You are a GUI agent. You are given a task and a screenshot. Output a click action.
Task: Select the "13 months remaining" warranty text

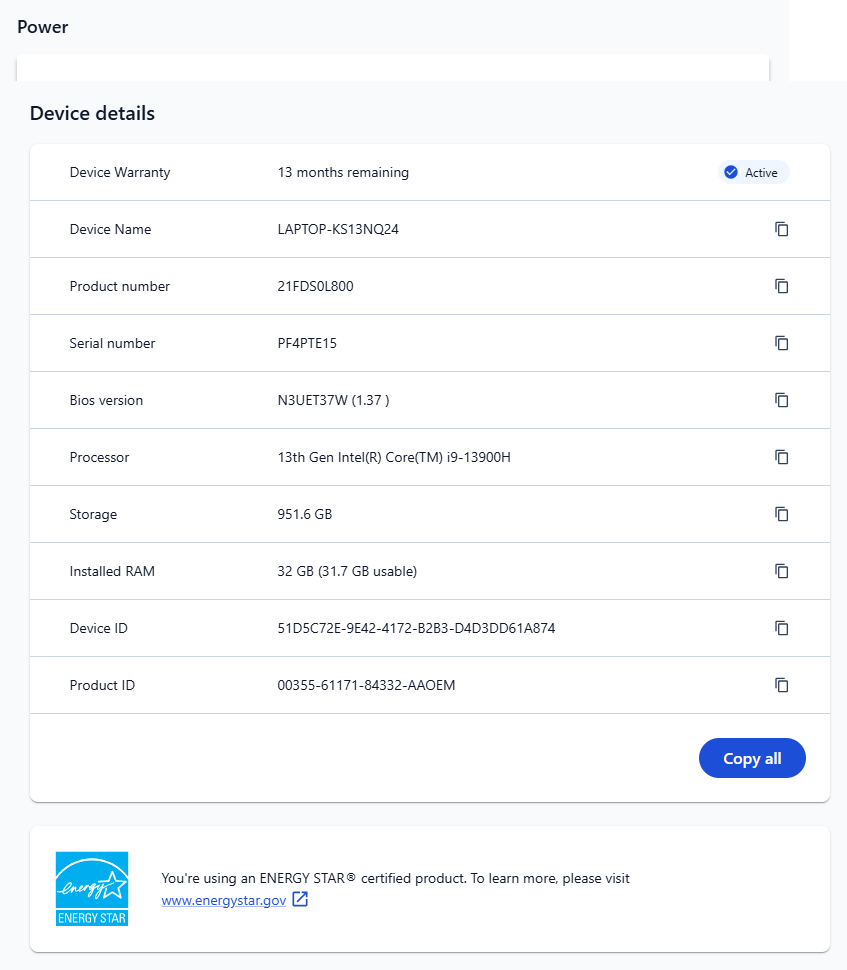pyautogui.click(x=343, y=172)
